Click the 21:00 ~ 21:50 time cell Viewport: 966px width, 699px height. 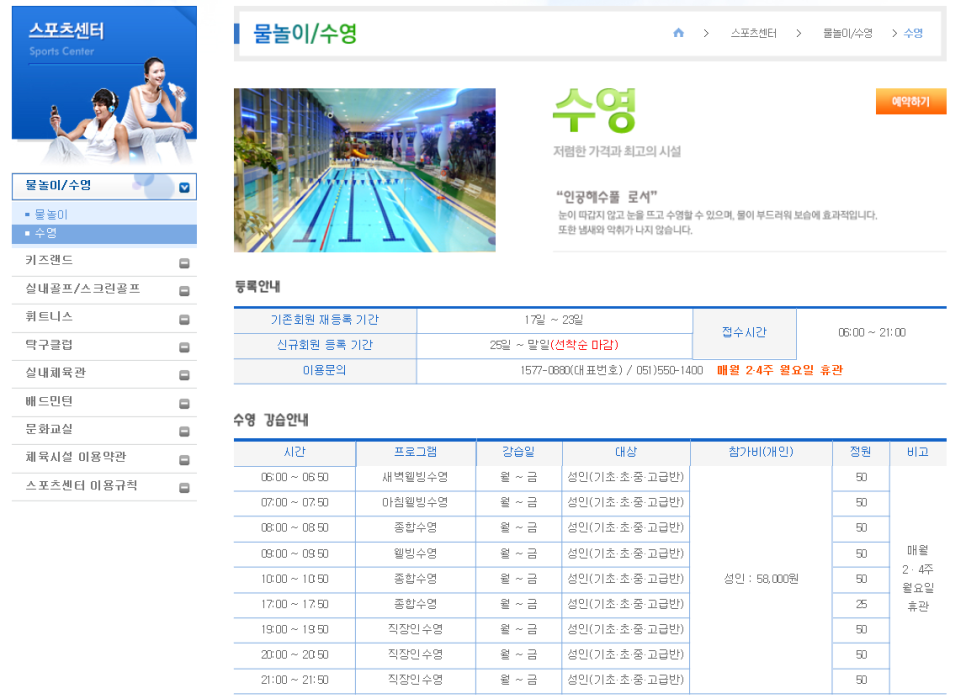[294, 680]
